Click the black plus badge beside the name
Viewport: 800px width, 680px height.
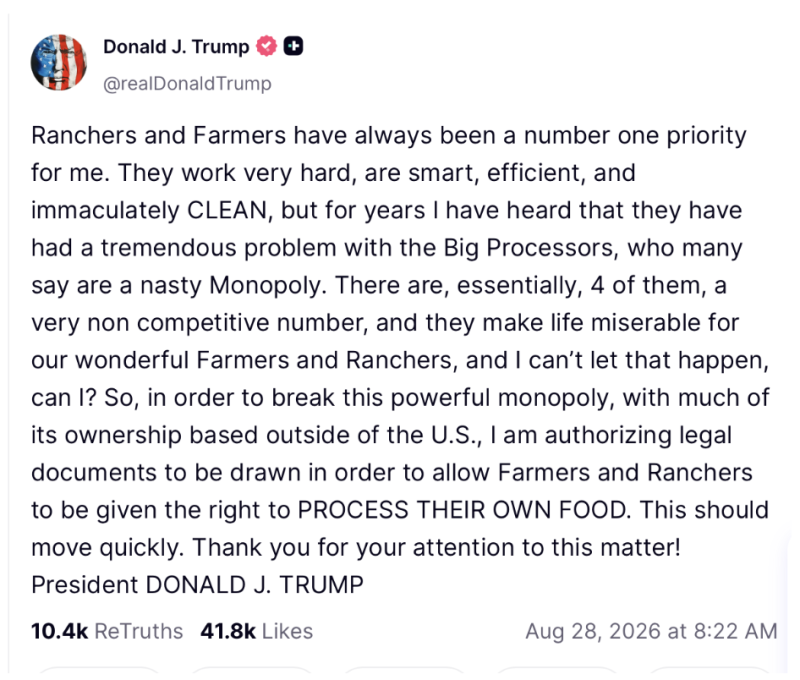[x=293, y=46]
